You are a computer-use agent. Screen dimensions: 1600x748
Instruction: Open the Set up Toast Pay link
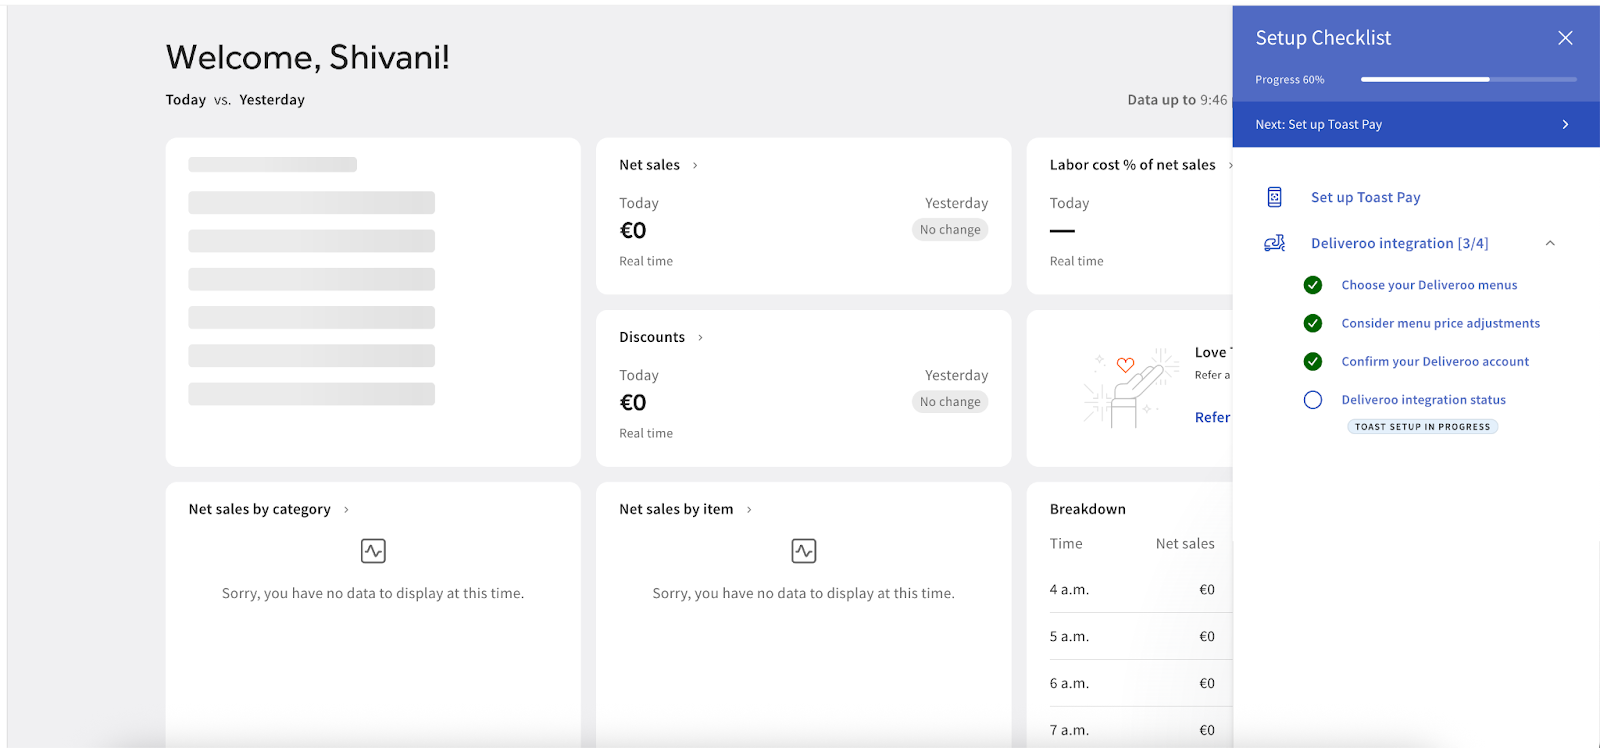pos(1365,197)
